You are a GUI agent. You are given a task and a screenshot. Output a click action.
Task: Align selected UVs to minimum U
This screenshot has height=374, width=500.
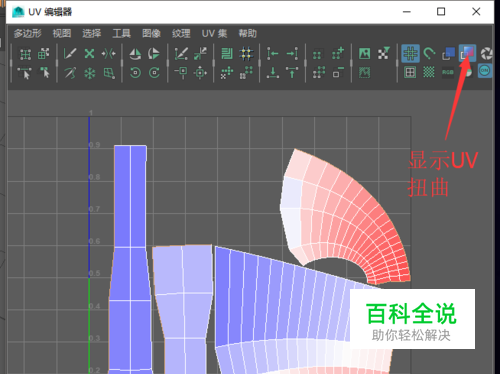pyautogui.click(x=272, y=54)
